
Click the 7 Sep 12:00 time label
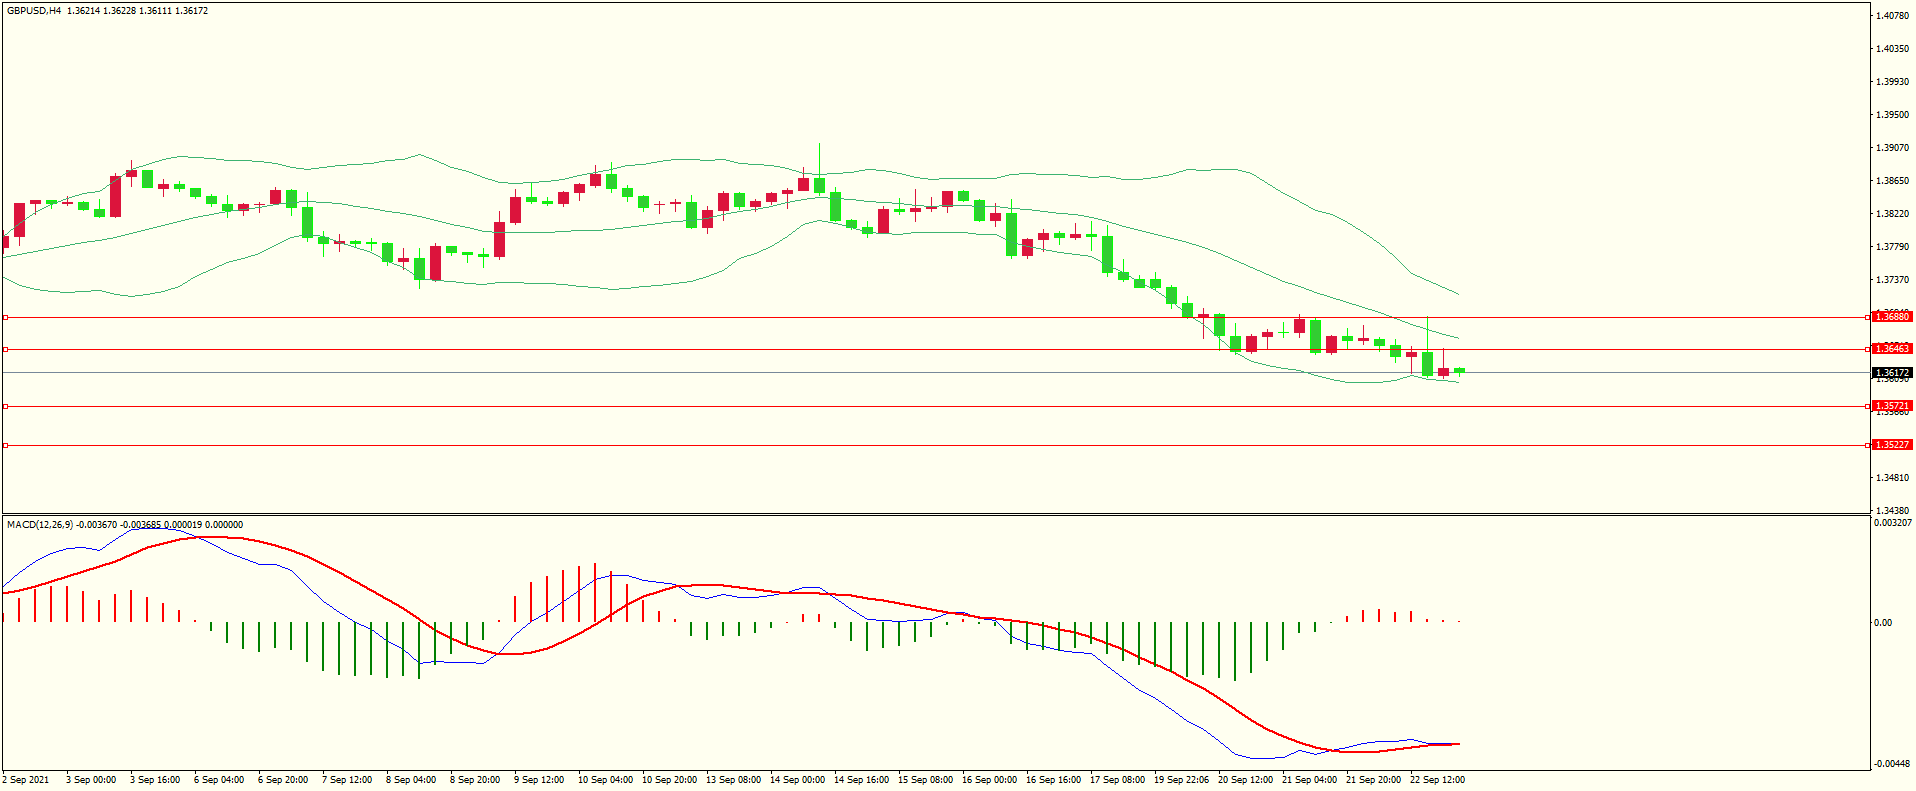(347, 780)
